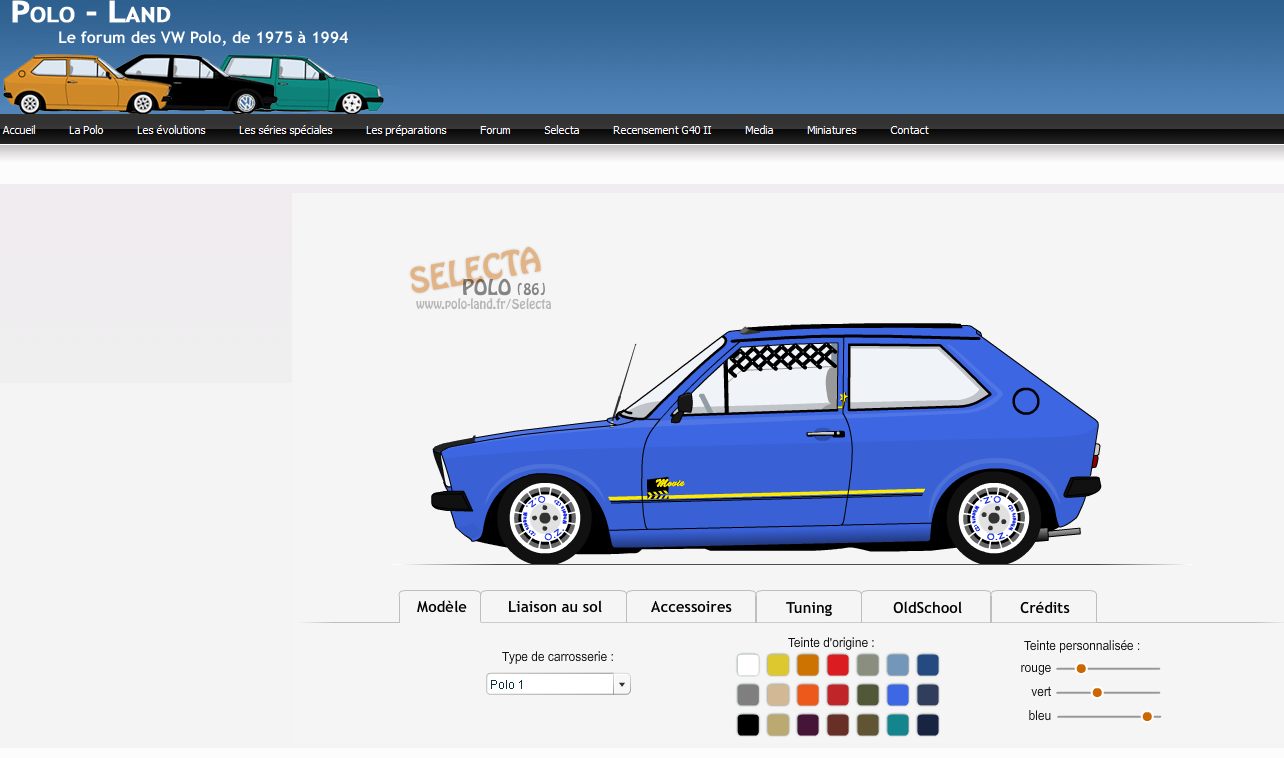This screenshot has height=758, width=1284.
Task: Select Les préparations in the navigation bar
Action: [x=406, y=130]
